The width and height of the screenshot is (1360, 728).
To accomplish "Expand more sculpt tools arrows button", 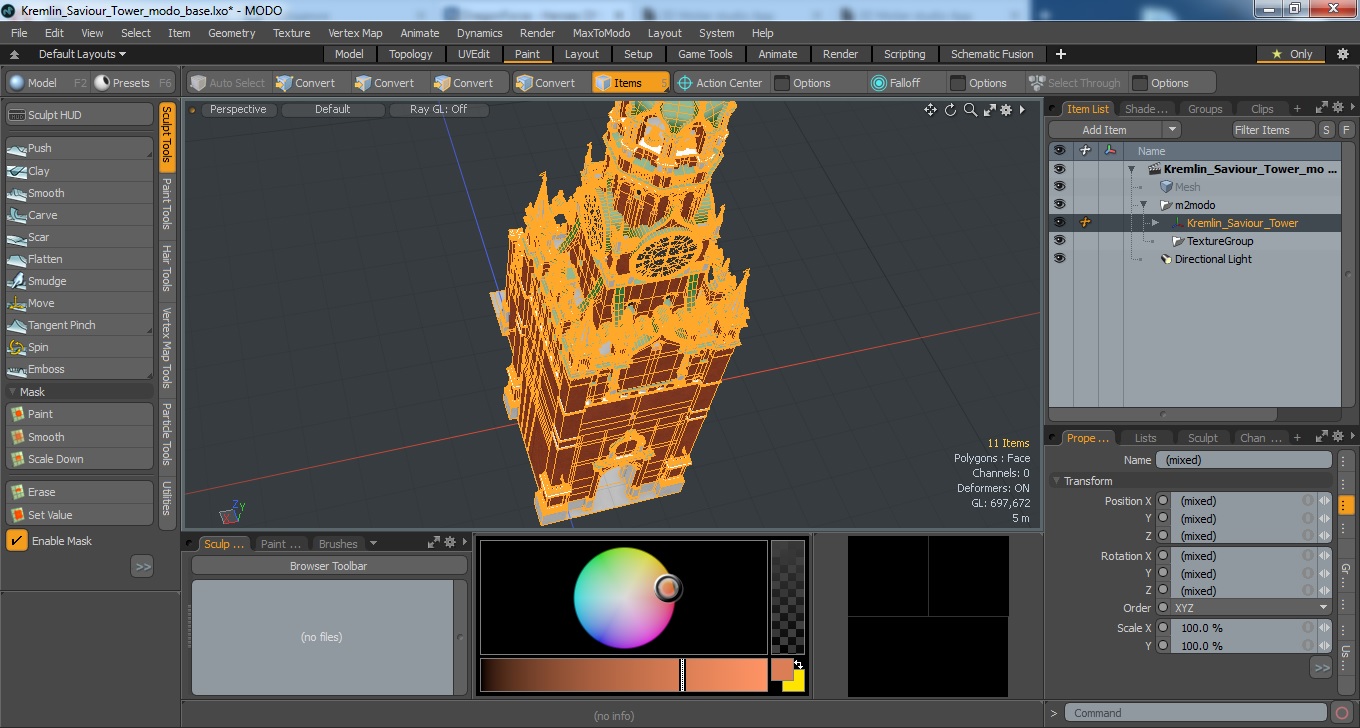I will click(x=142, y=567).
